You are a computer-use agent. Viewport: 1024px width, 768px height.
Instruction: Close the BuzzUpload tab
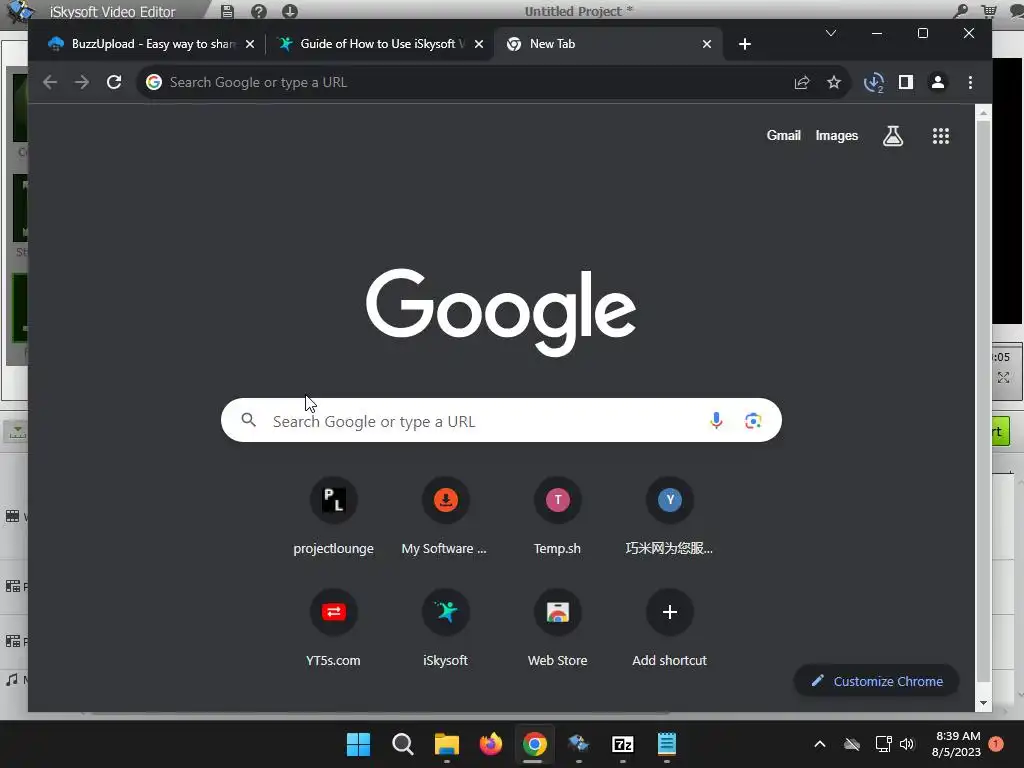click(249, 44)
